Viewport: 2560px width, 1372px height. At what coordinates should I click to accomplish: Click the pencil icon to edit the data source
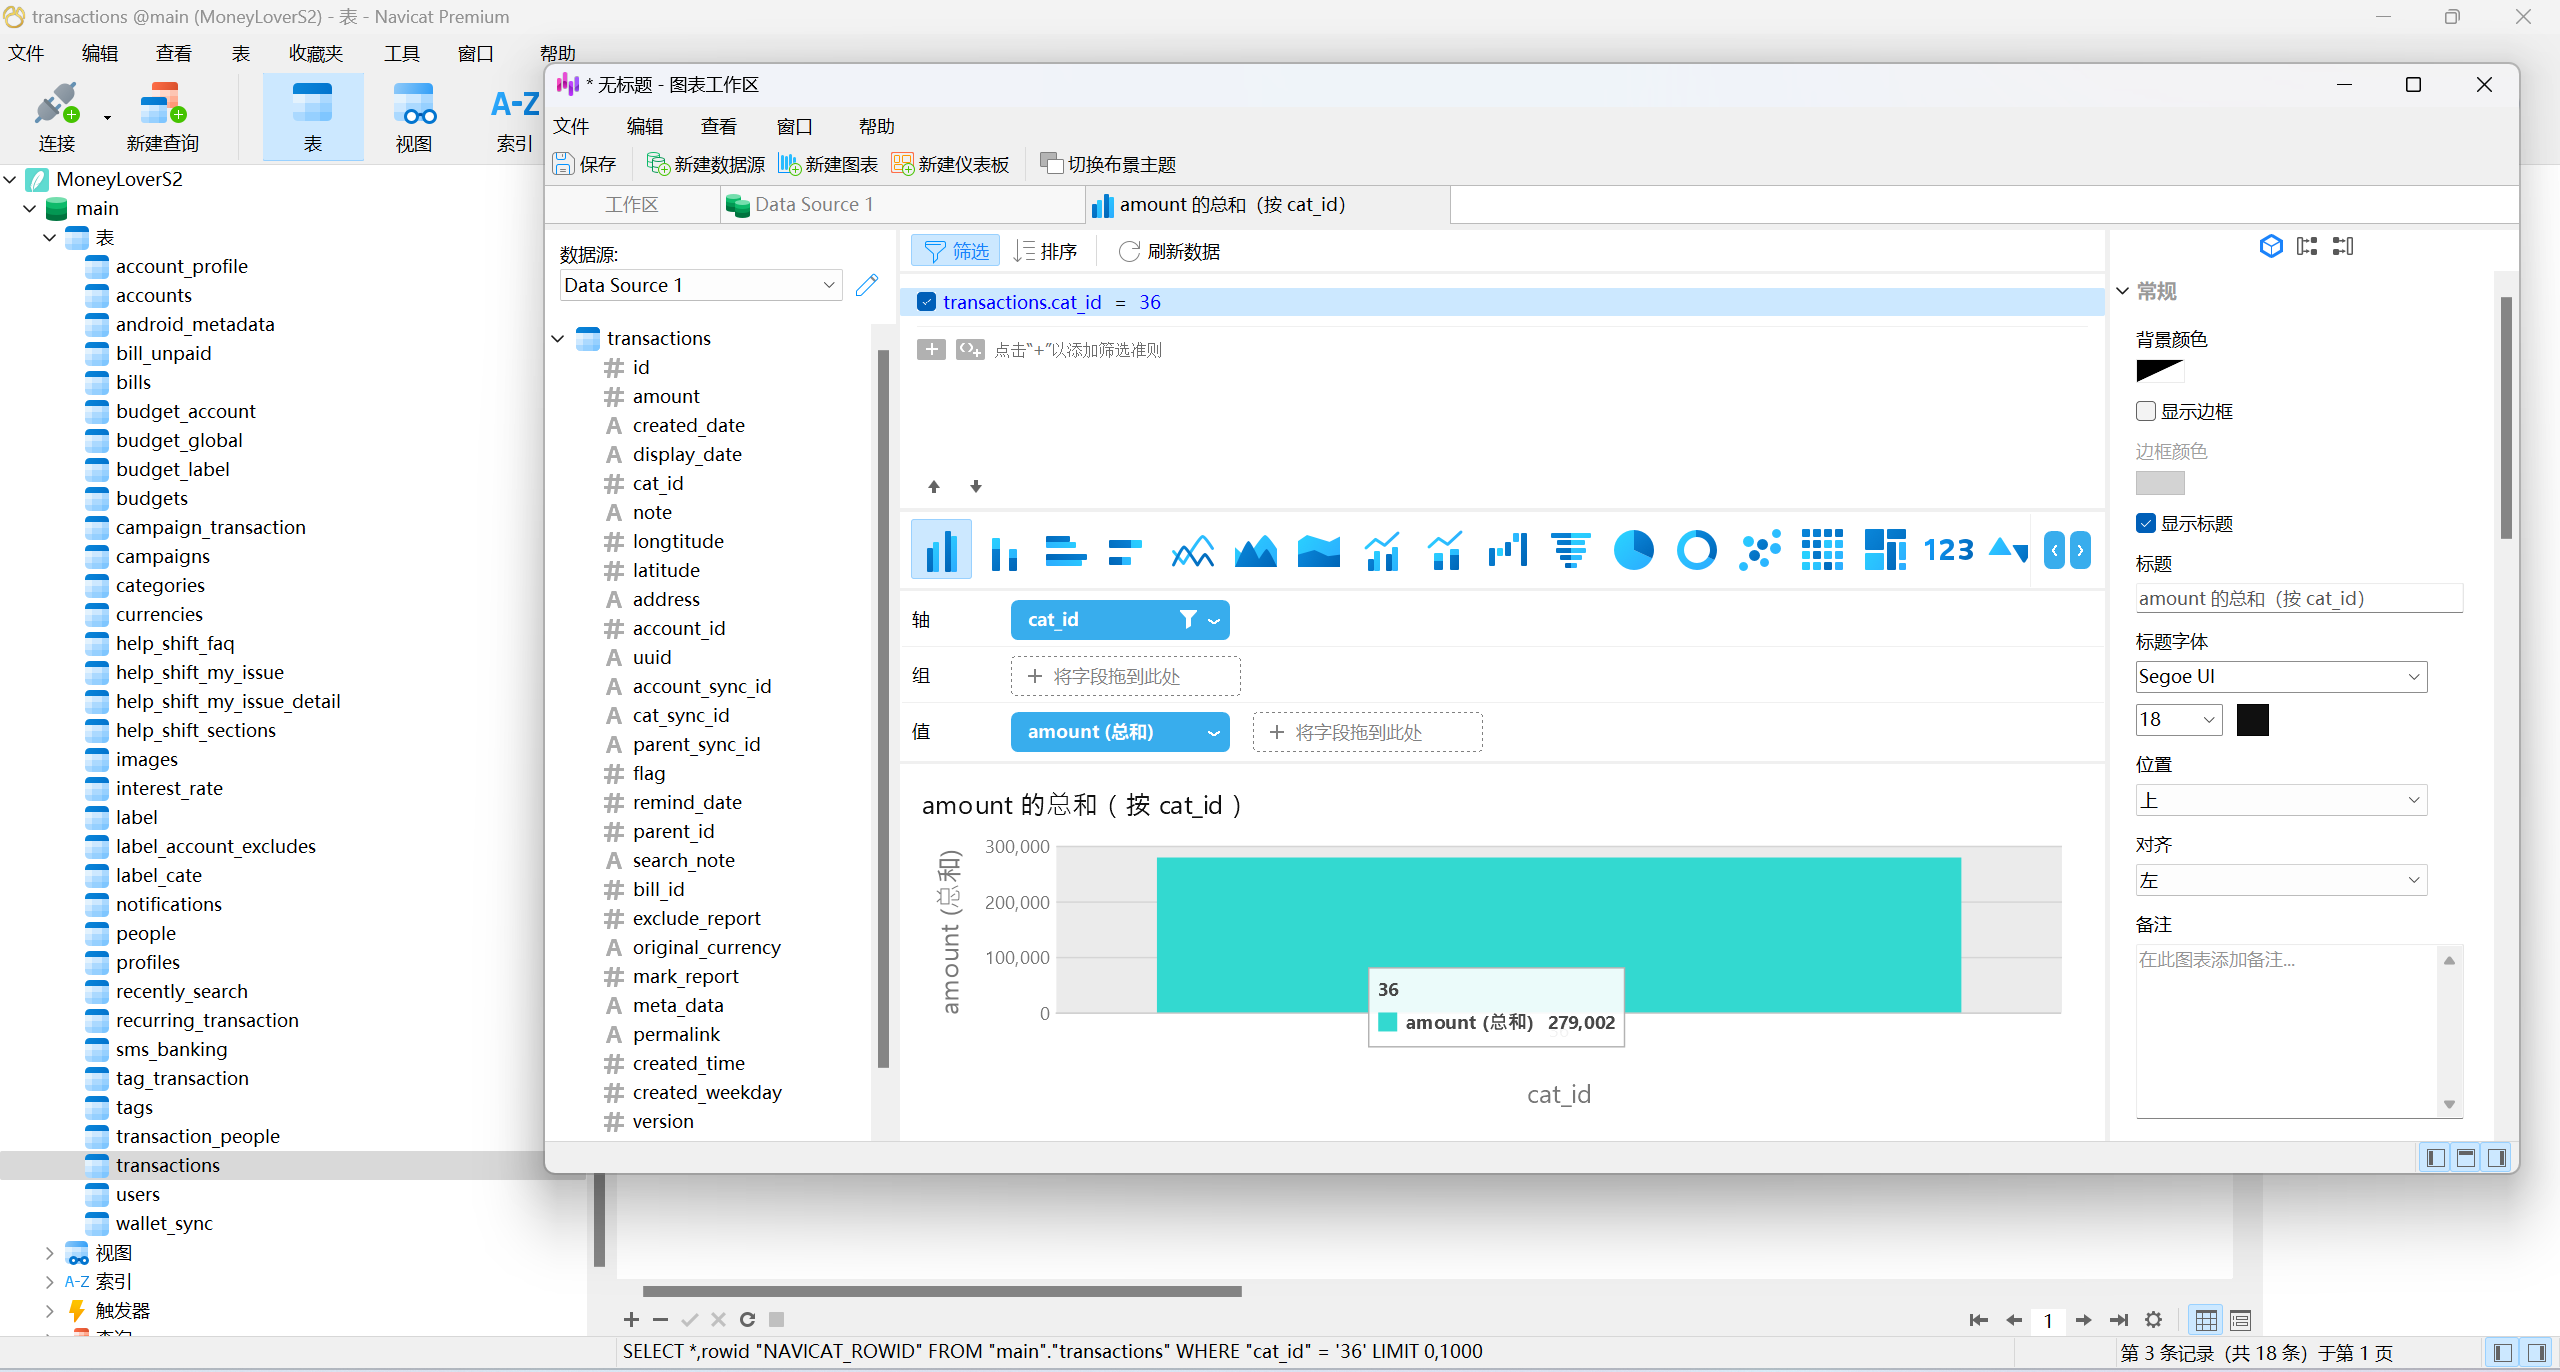coord(867,285)
